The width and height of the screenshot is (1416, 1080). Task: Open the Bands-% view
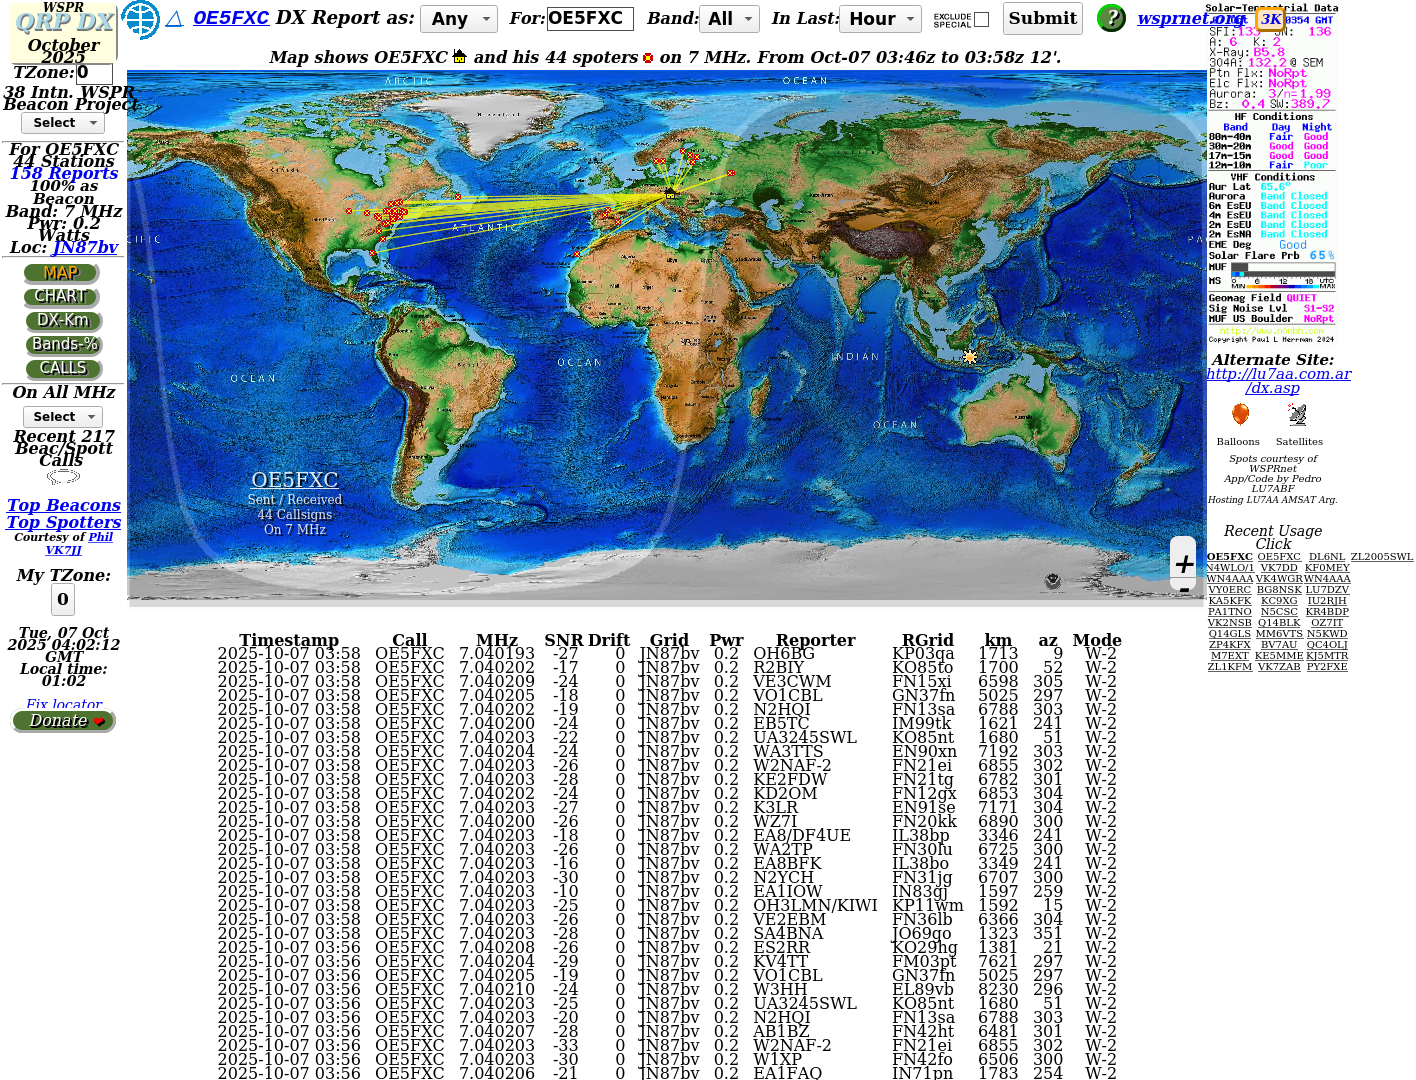click(x=64, y=345)
